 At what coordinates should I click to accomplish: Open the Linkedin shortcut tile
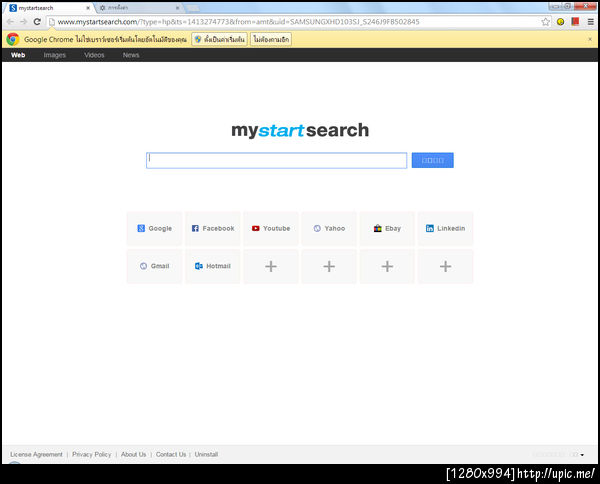[x=445, y=228]
